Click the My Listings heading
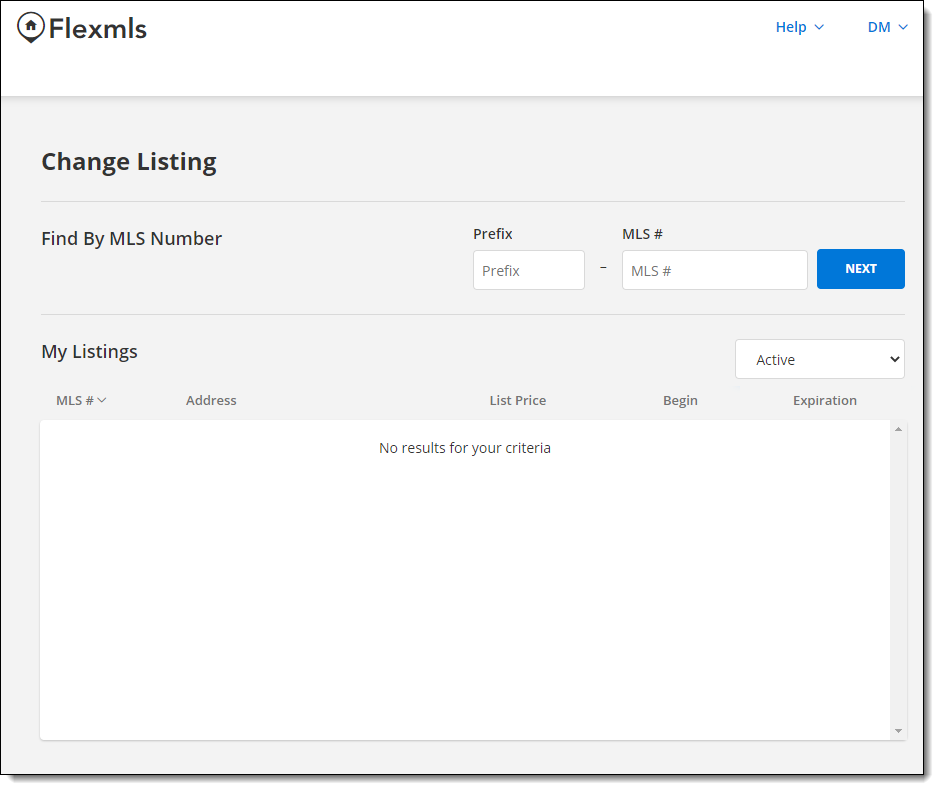Viewport: 939px width, 790px height. coord(89,352)
